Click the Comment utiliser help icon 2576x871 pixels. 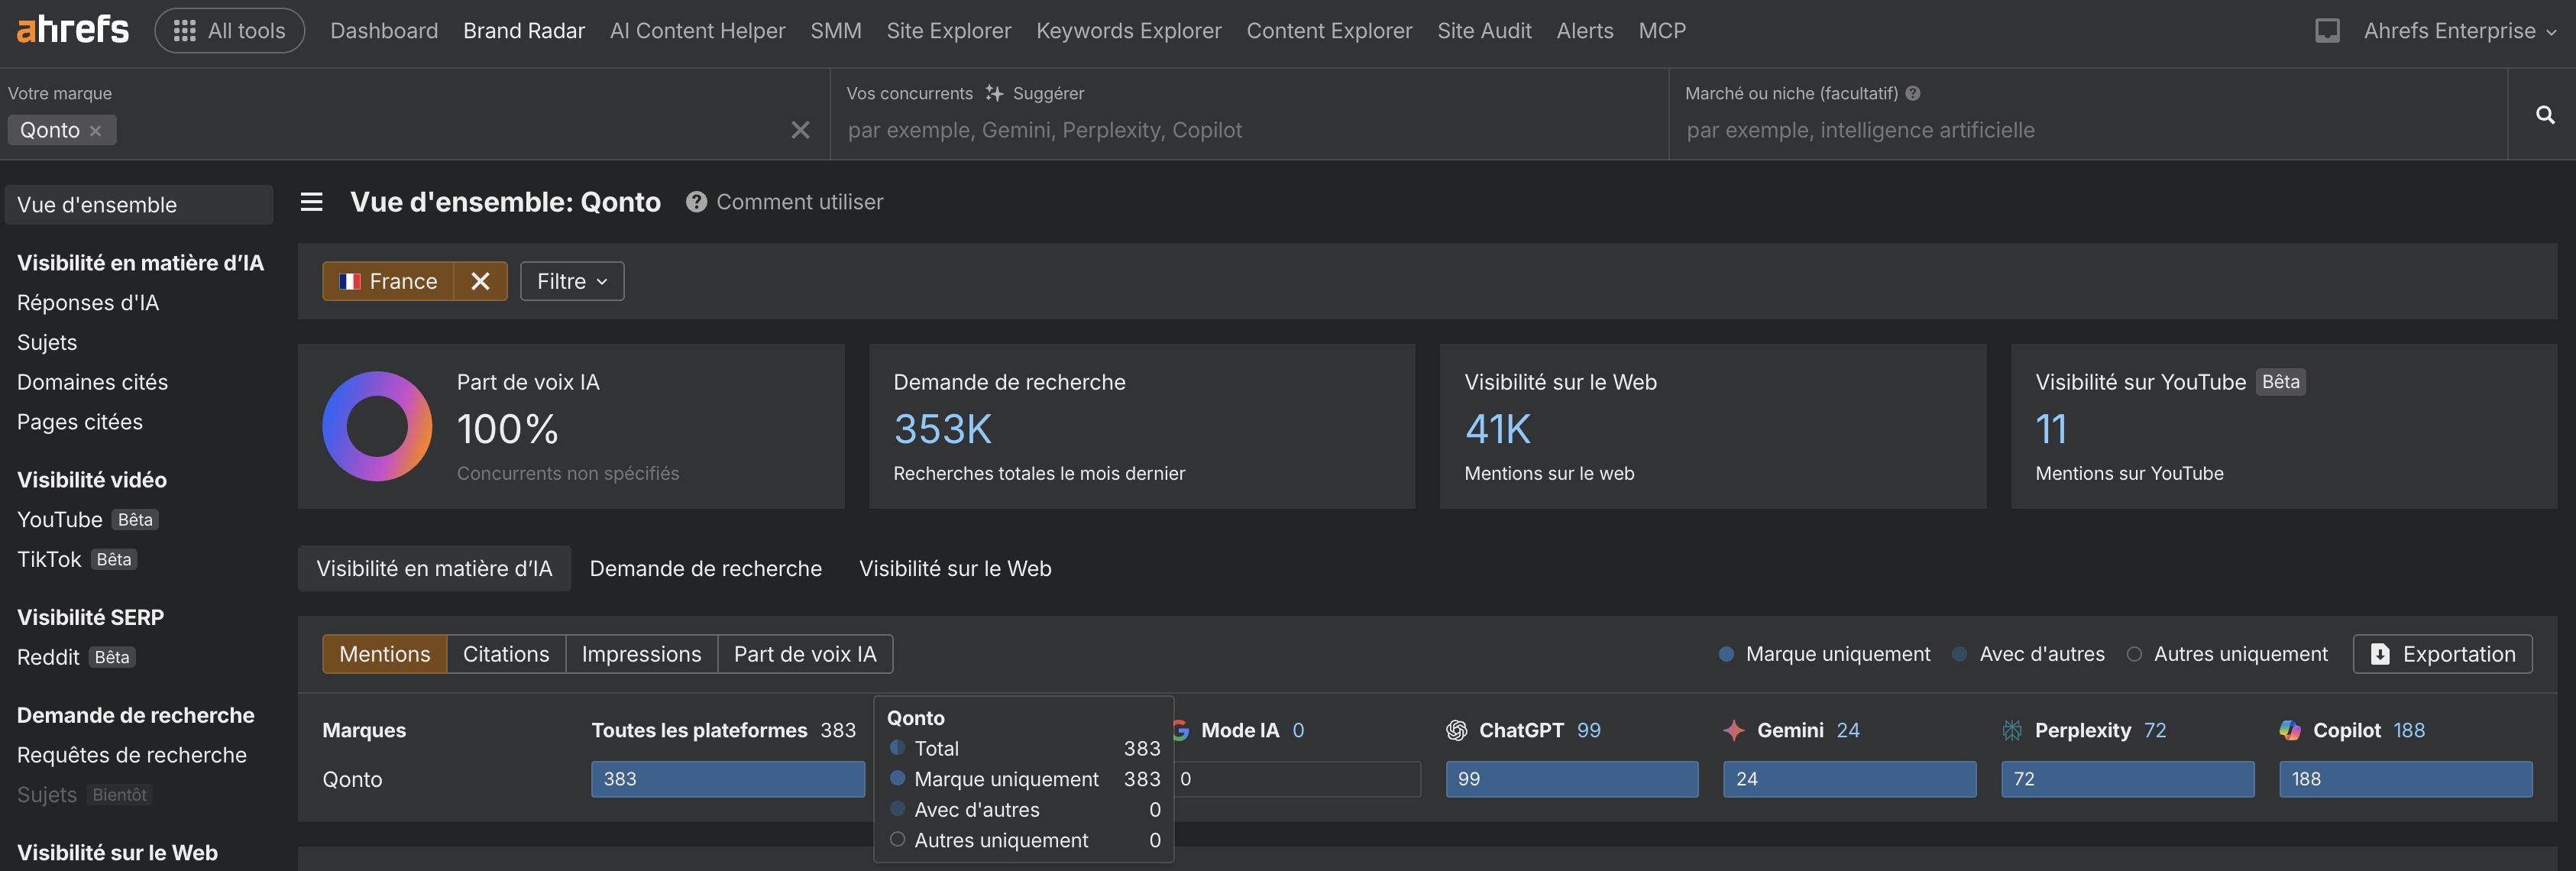coord(696,202)
